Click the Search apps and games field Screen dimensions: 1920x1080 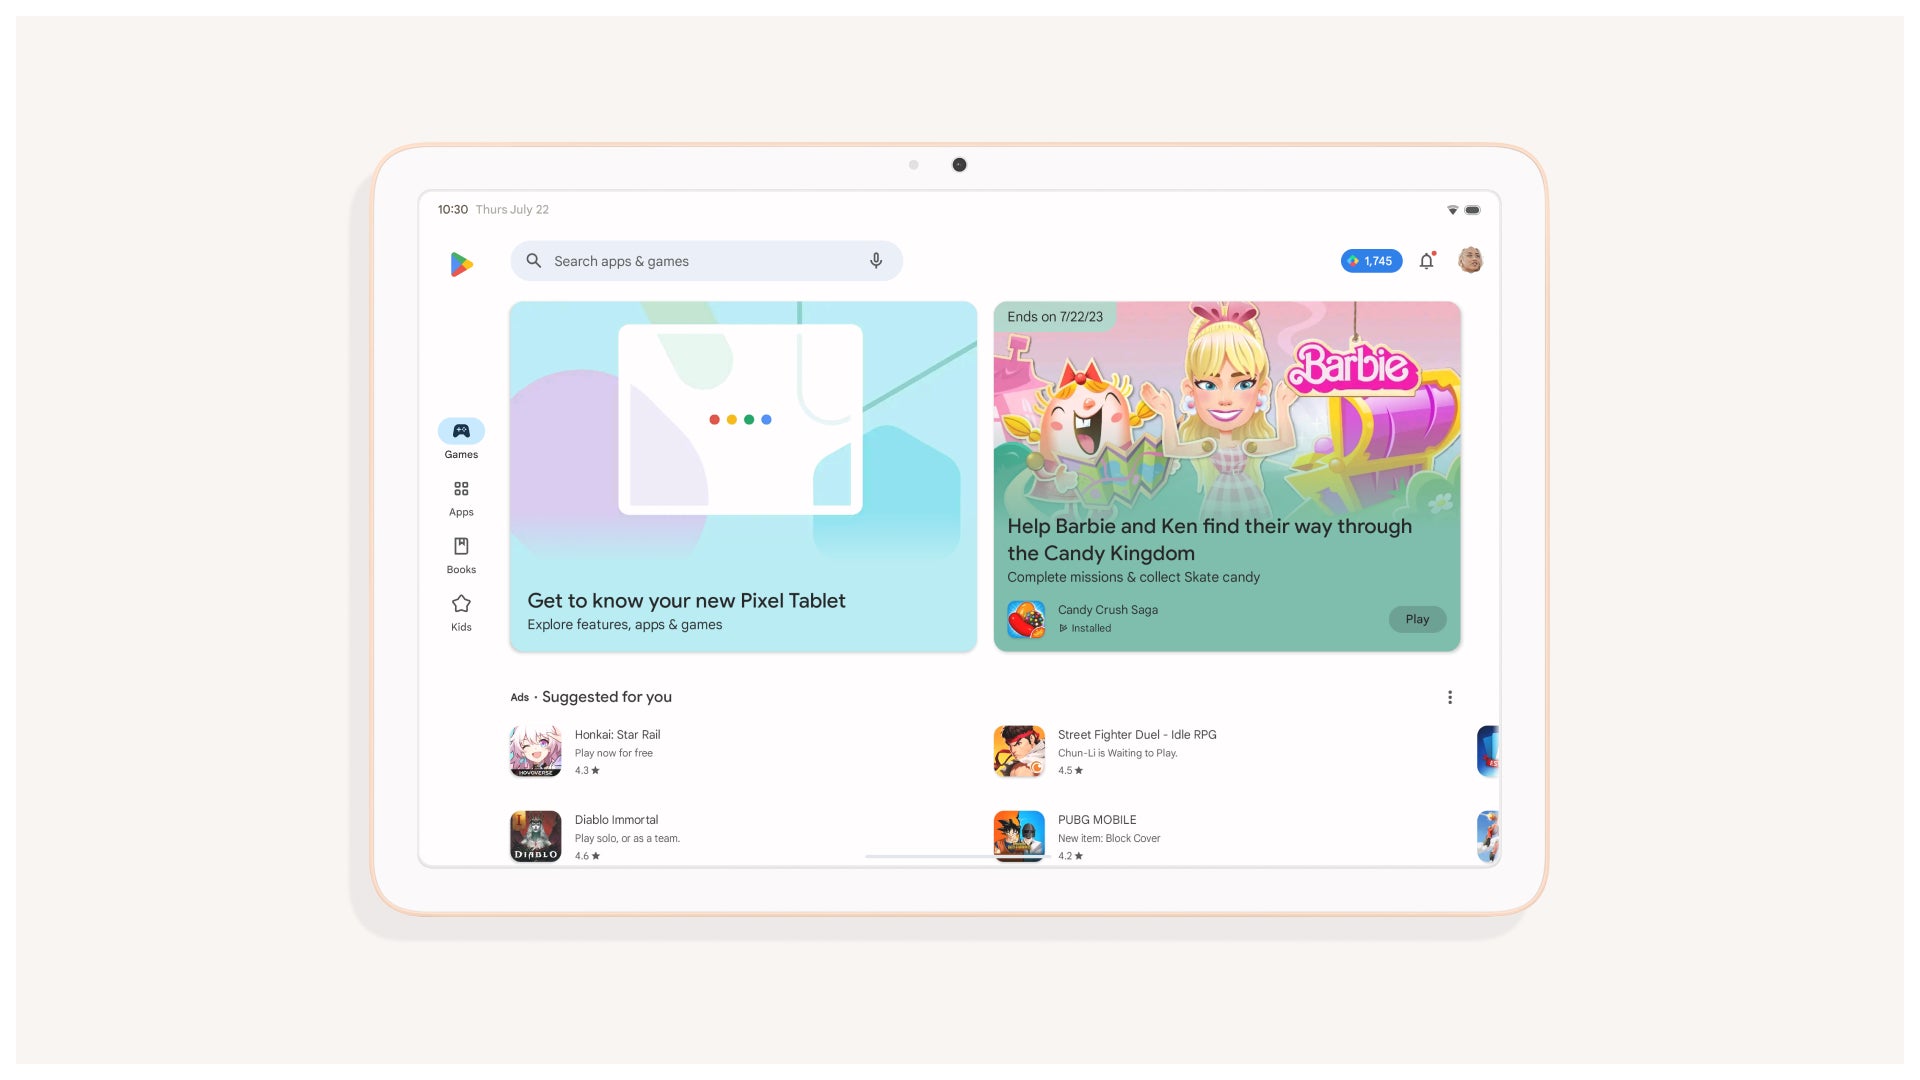(x=705, y=260)
